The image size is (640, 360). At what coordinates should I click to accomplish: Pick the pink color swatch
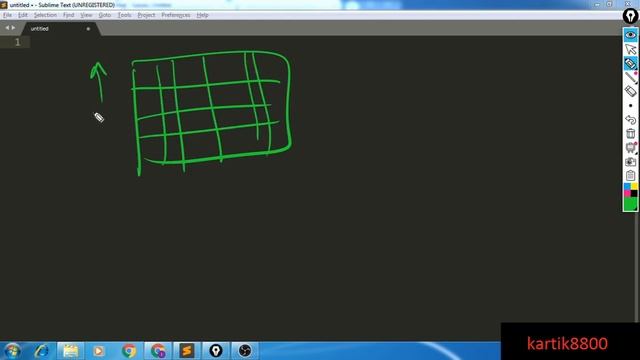[x=627, y=193]
